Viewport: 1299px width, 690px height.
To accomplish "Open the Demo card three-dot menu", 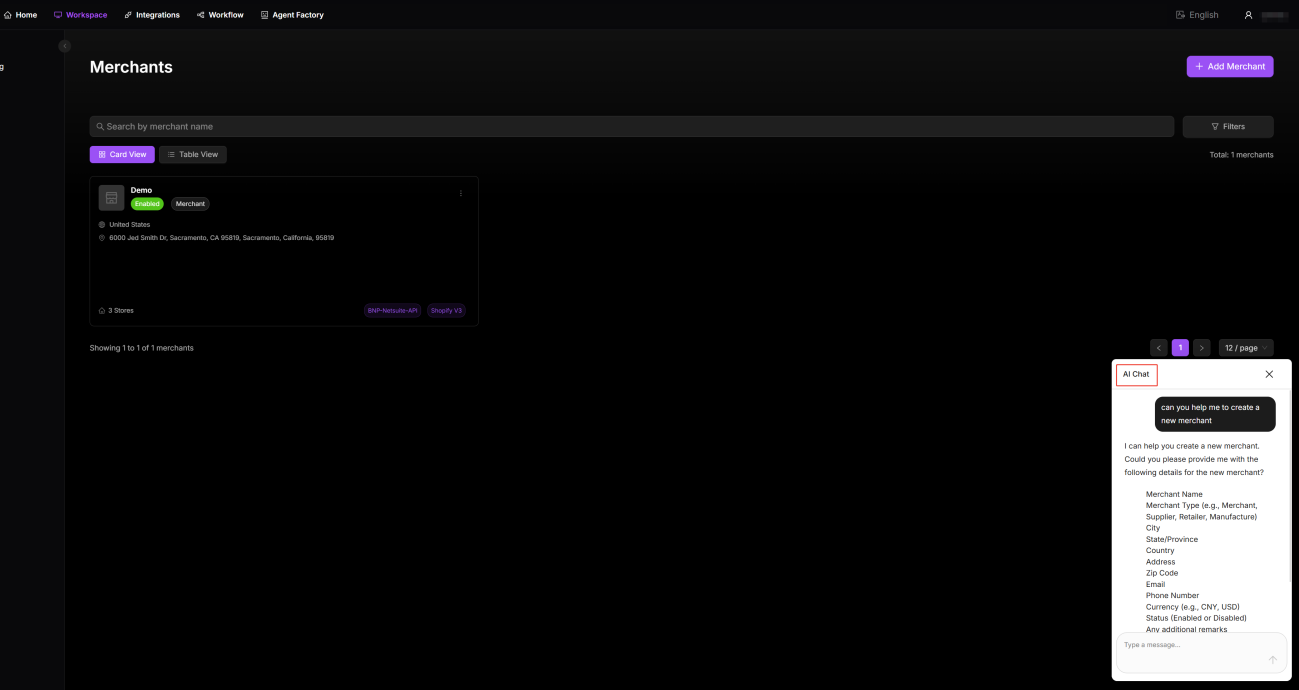I will pos(461,193).
